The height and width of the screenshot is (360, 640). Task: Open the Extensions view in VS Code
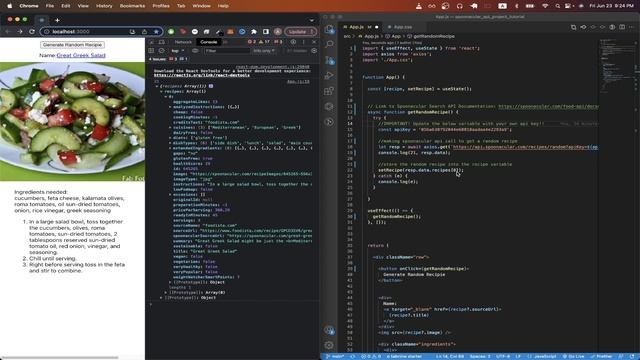point(329,91)
